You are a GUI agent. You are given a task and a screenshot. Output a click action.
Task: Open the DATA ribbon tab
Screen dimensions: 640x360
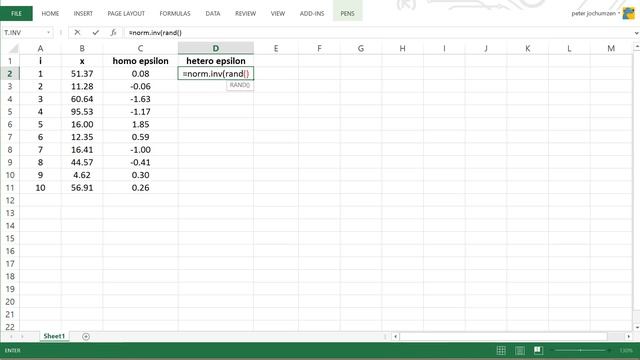tap(213, 13)
